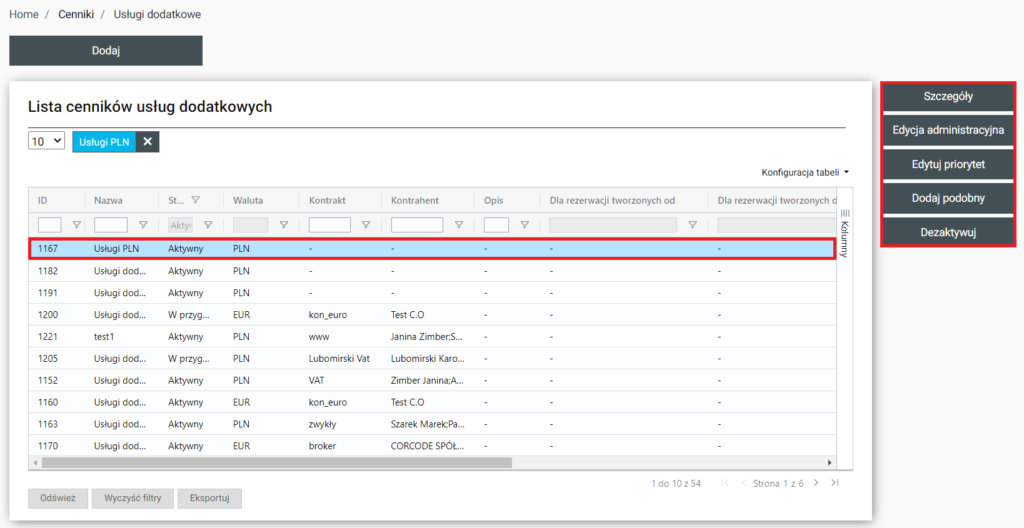Click the filter funnel in Kontrakt filter row

coord(365,225)
